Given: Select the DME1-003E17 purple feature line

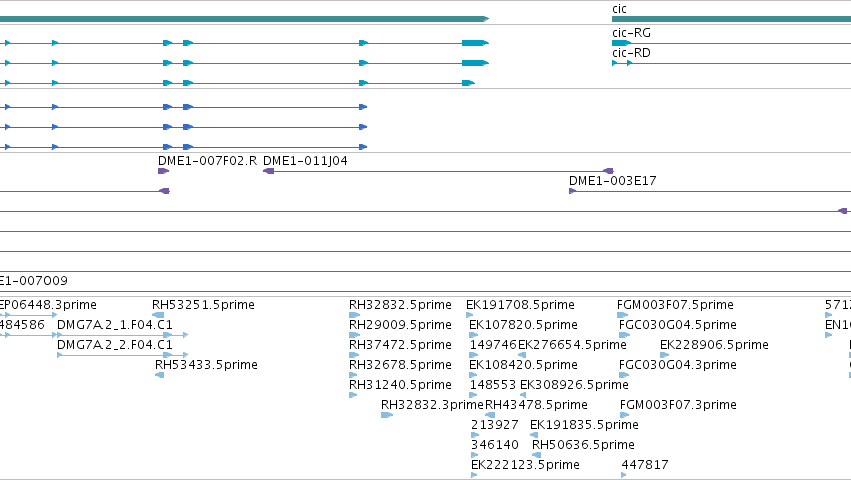Looking at the screenshot, I should (x=710, y=191).
